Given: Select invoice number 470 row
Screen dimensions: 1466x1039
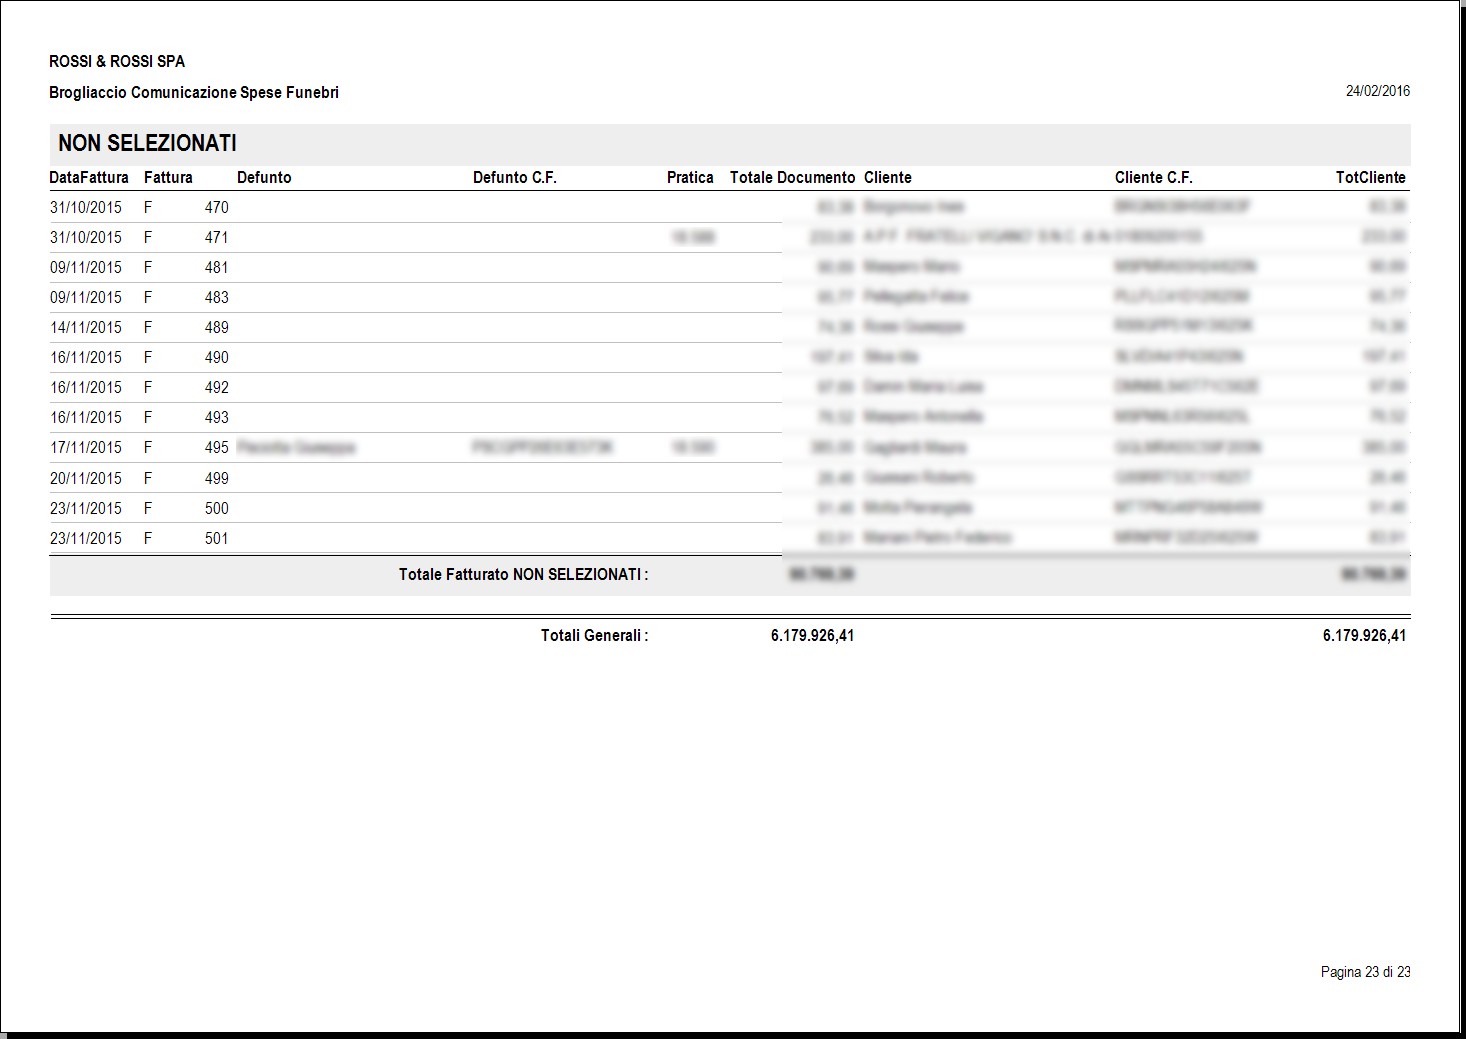Looking at the screenshot, I should [730, 207].
